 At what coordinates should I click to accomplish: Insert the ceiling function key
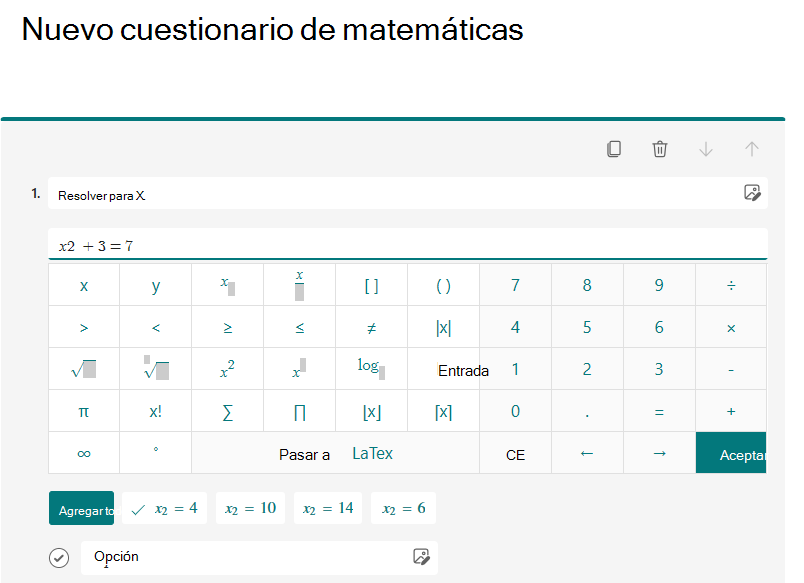444,411
